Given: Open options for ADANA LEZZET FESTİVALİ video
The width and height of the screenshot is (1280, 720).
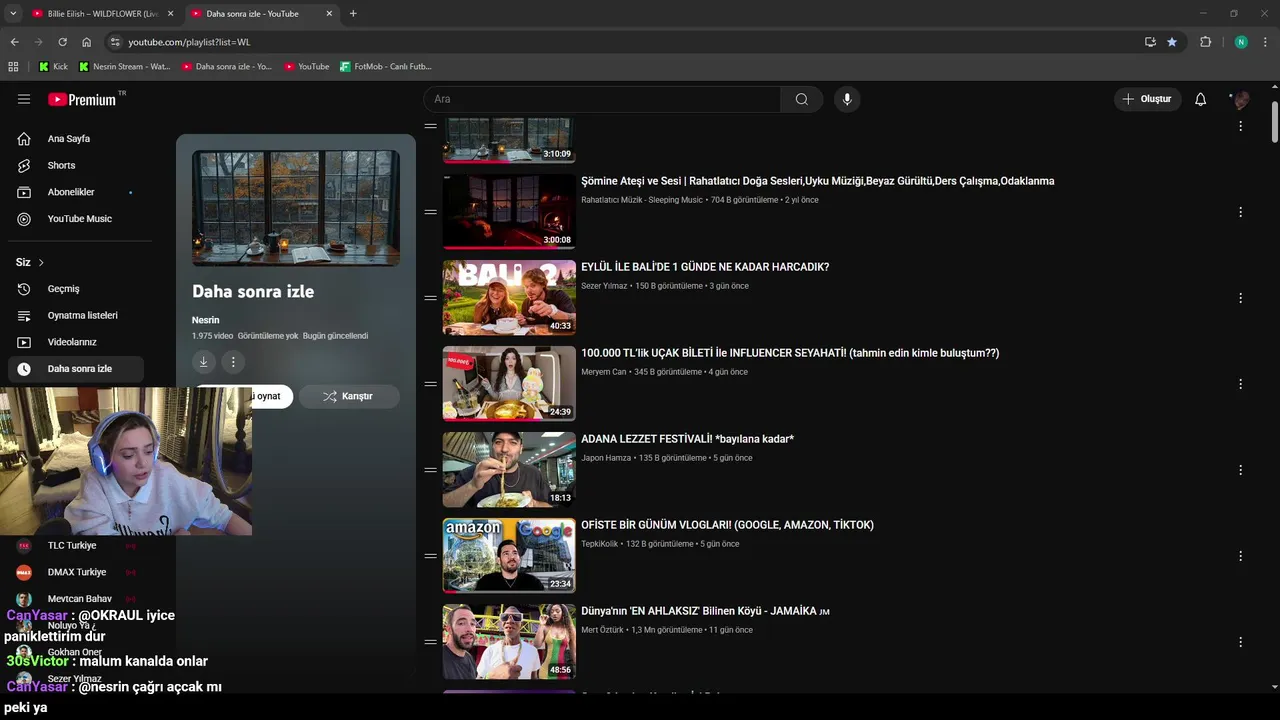Looking at the screenshot, I should point(1240,470).
